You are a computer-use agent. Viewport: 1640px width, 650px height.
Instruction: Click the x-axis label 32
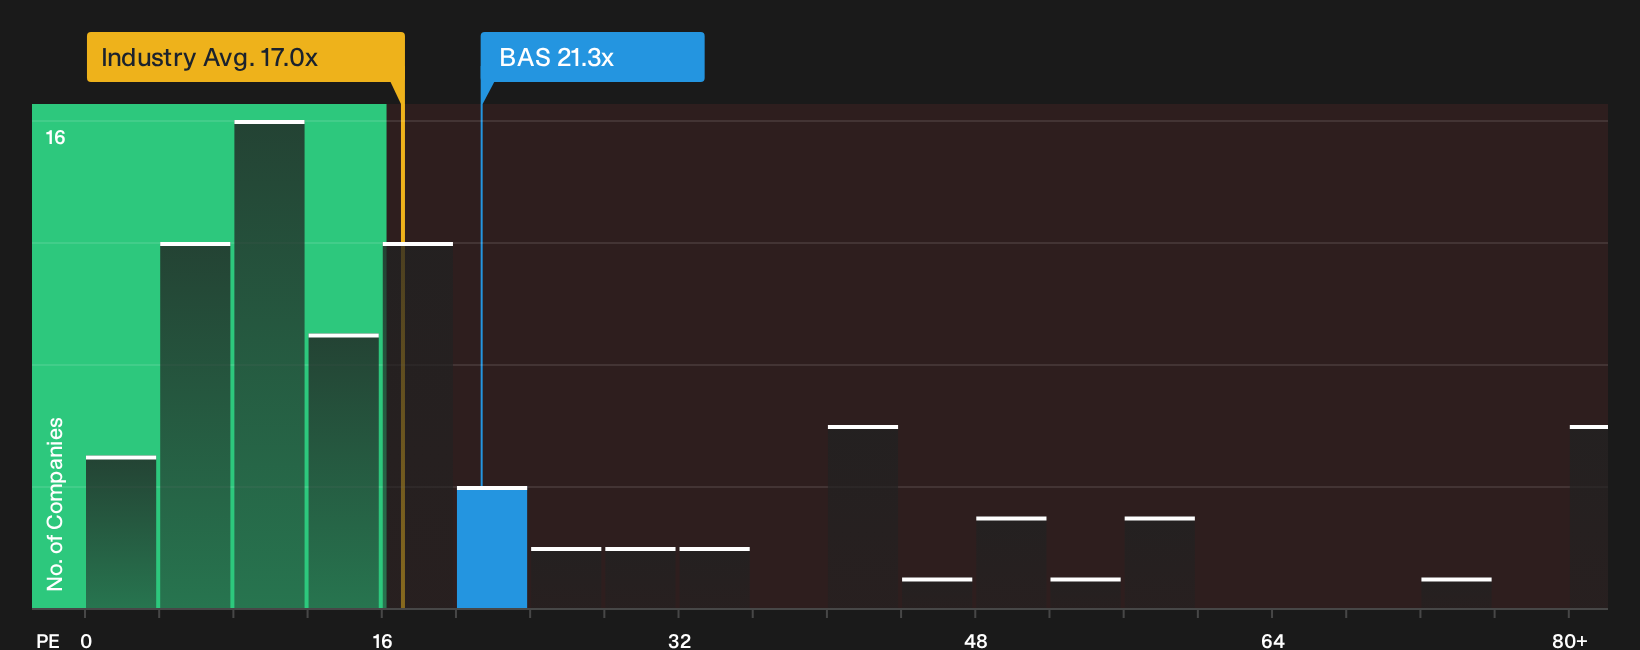coord(679,640)
